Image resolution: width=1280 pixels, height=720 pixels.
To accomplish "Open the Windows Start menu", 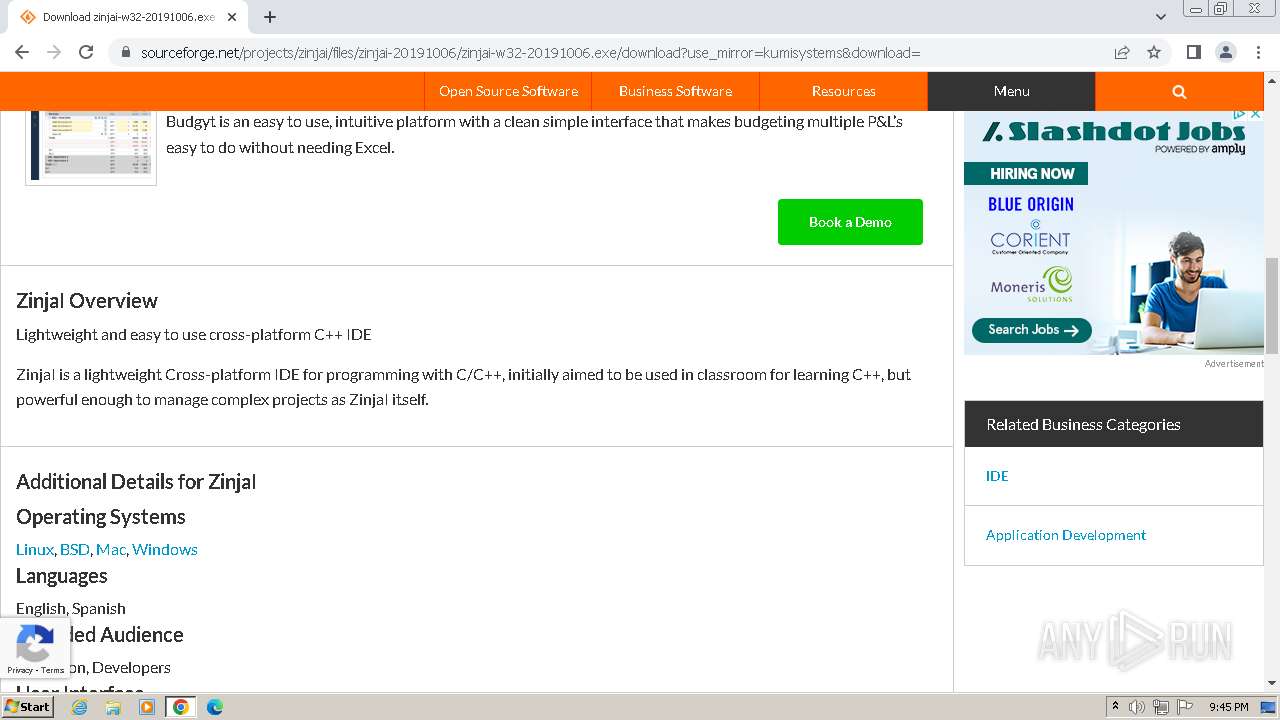I will click(x=27, y=707).
